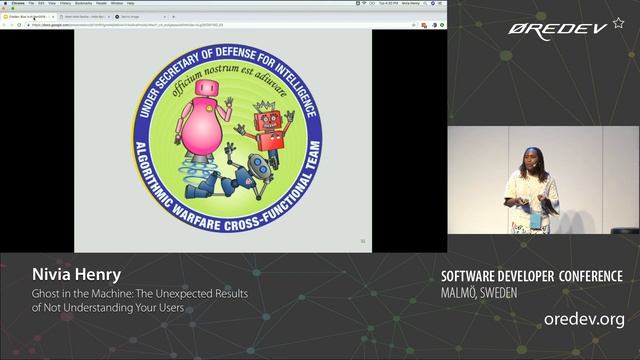Open the Window menu
Viewport: 640px width, 360px height.
click(117, 3)
